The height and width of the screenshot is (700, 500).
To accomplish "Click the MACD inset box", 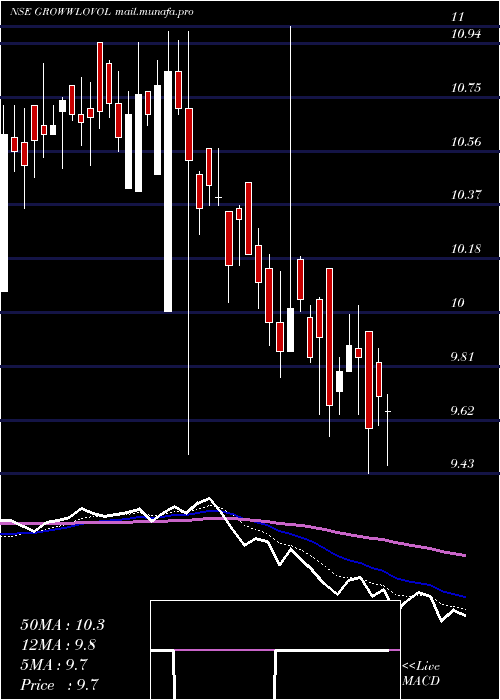I will click(x=275, y=650).
